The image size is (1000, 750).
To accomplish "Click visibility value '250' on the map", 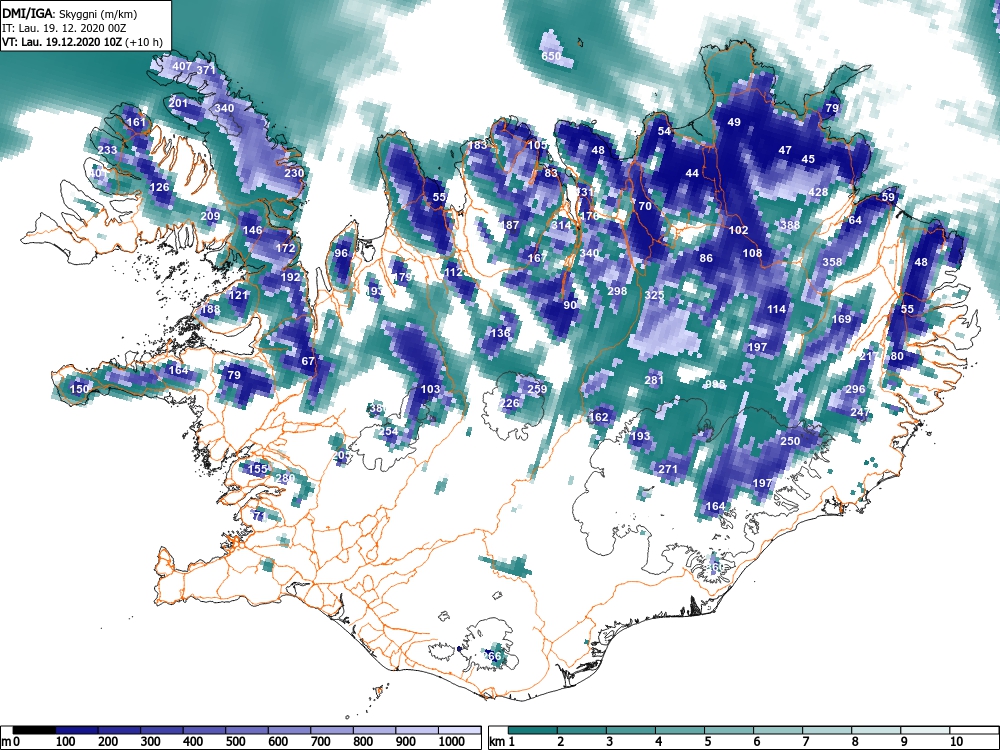I will coord(790,441).
